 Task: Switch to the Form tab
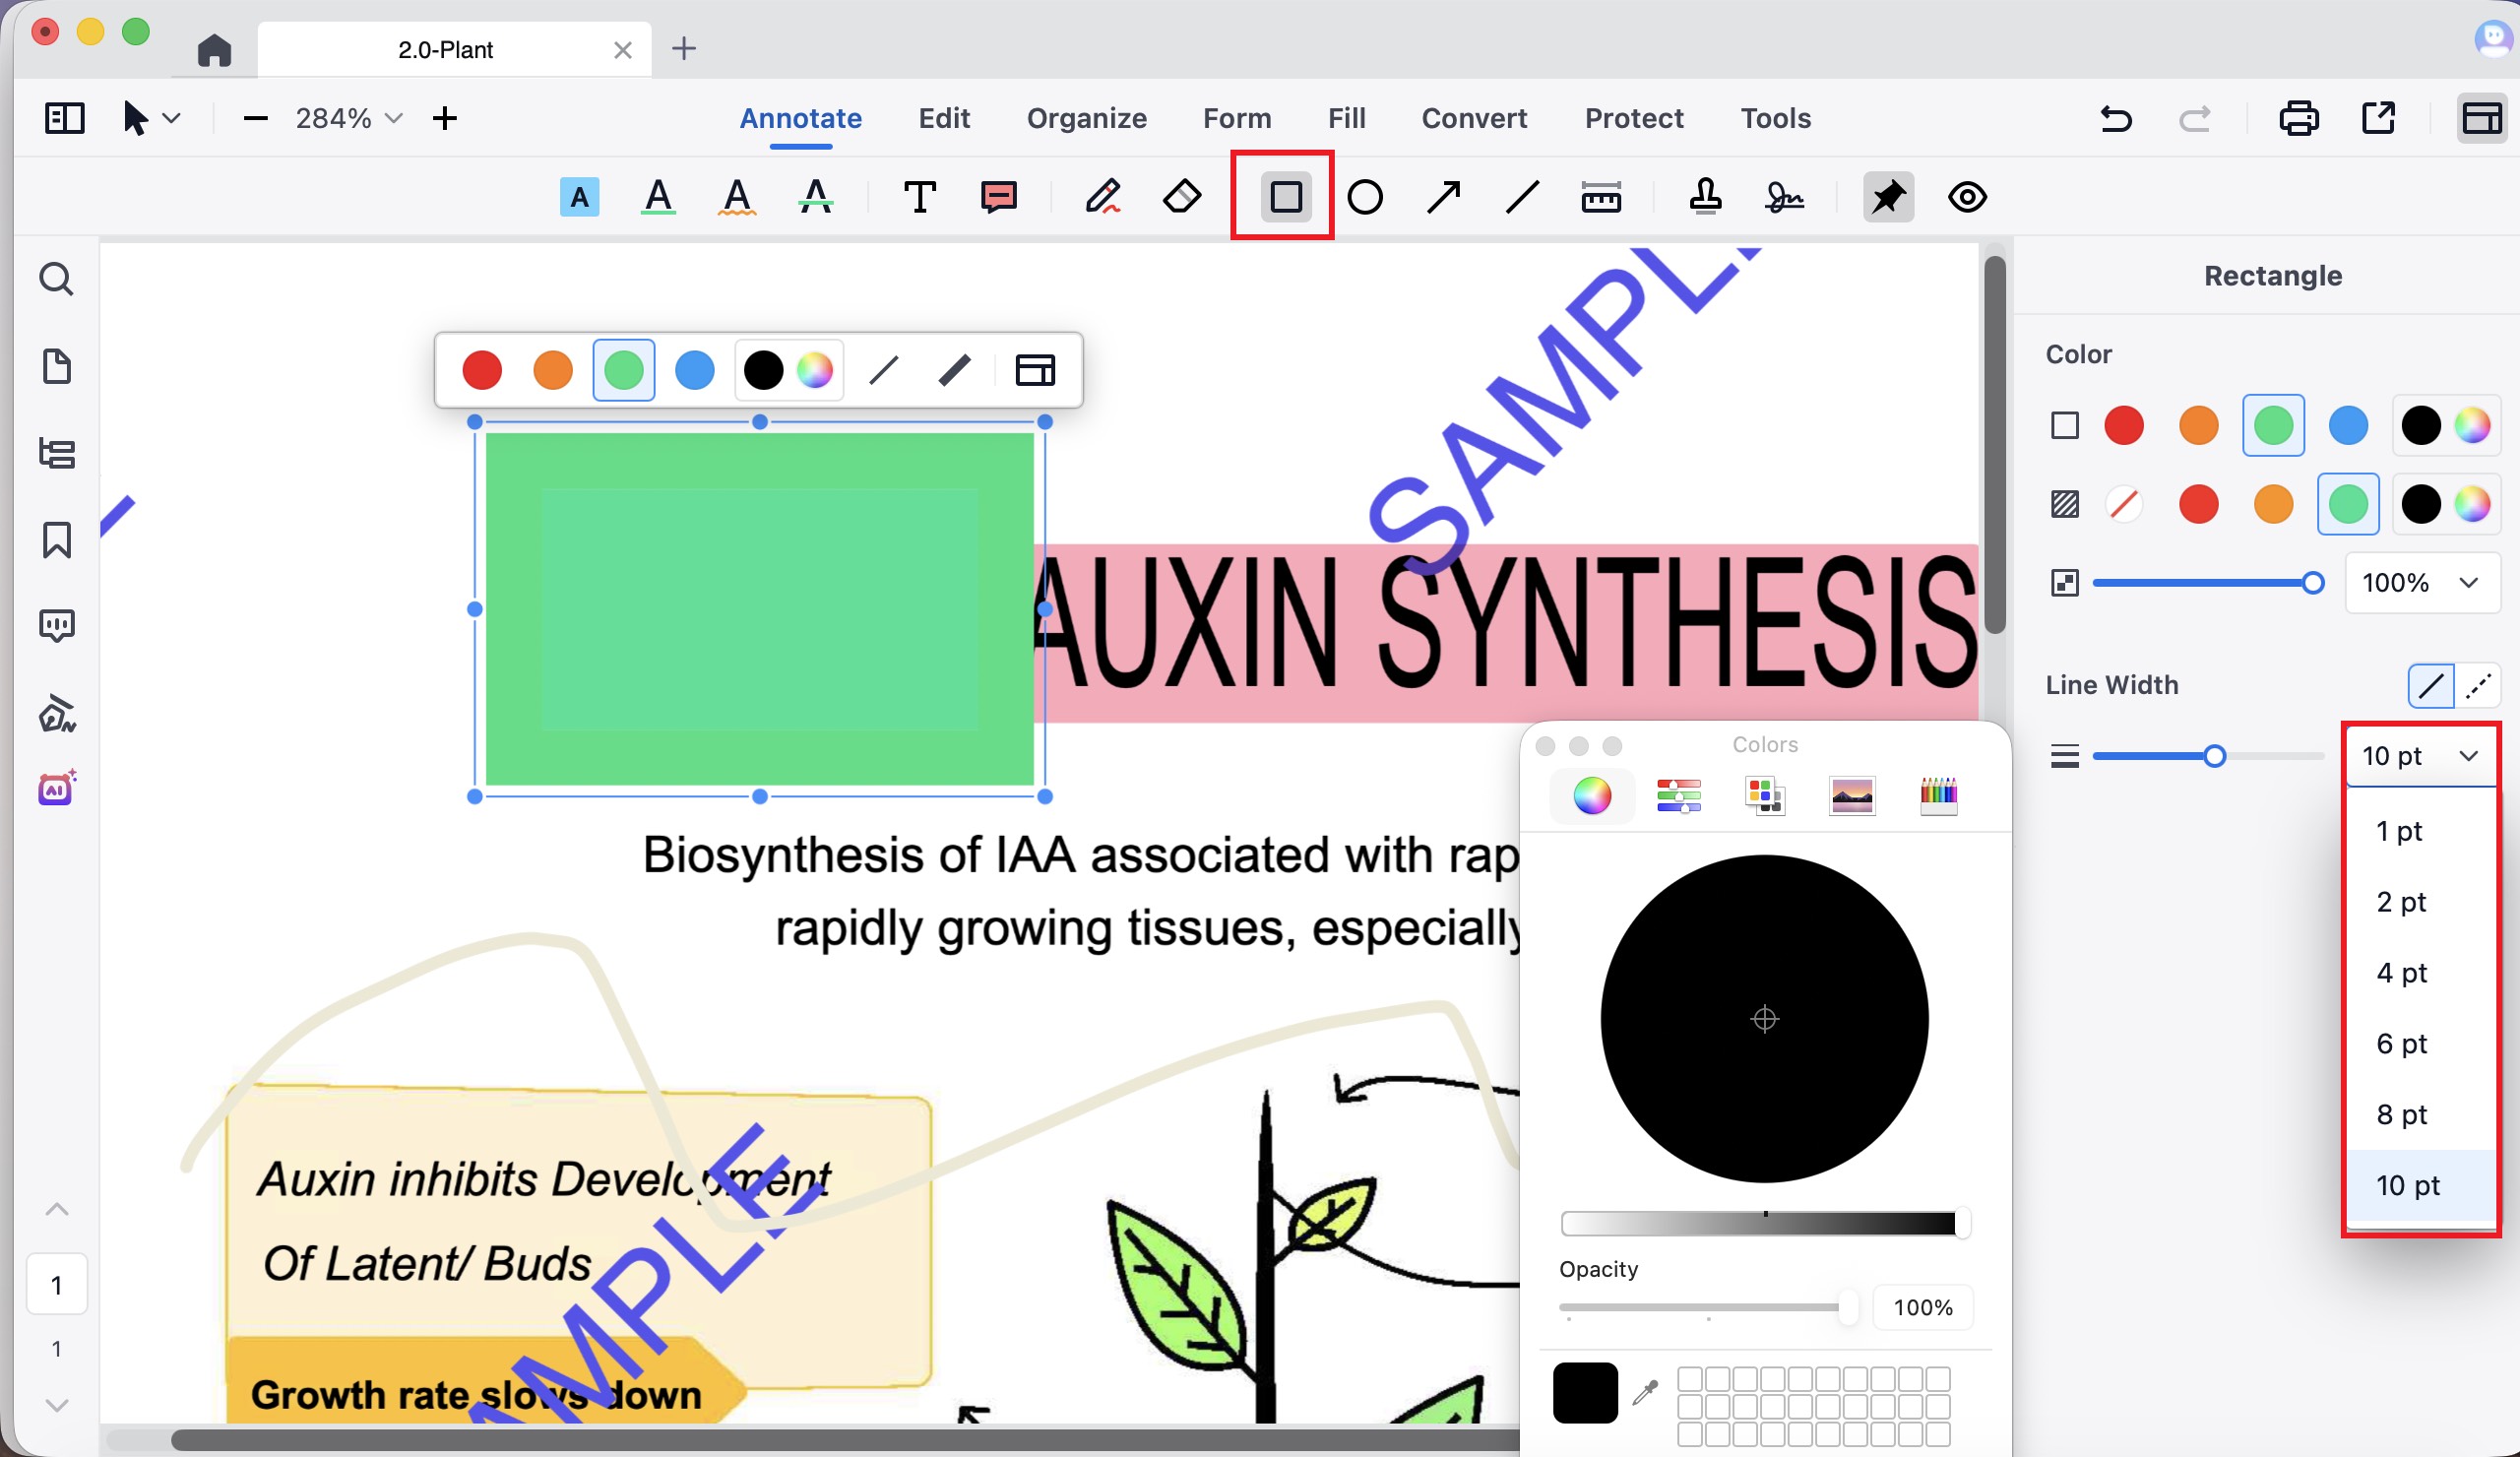(1237, 118)
